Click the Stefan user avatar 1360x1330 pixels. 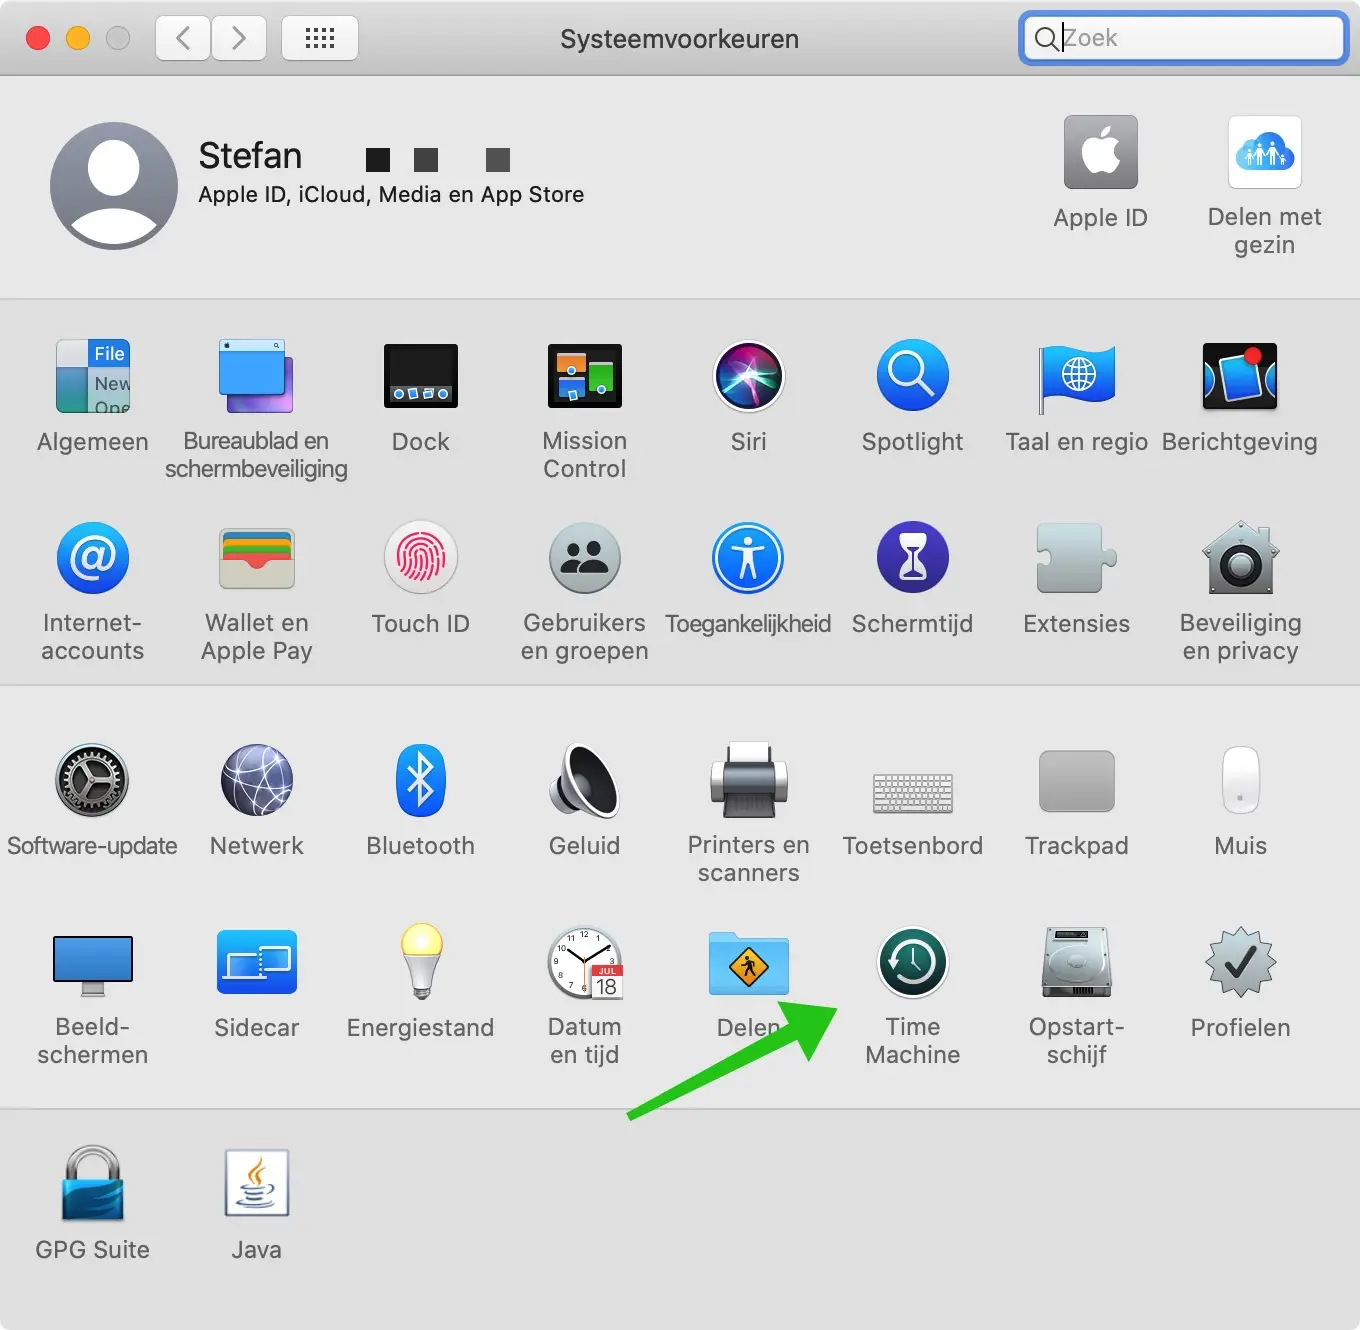tap(114, 186)
